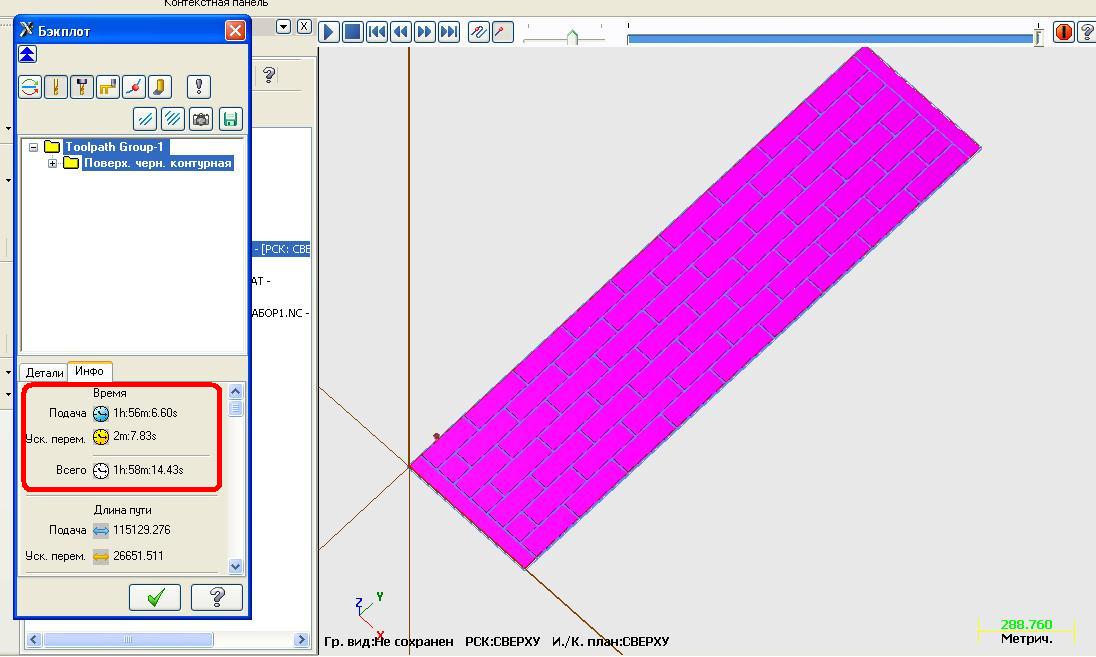
Task: Select the Toolpath Group-1 tree item
Action: click(115, 147)
